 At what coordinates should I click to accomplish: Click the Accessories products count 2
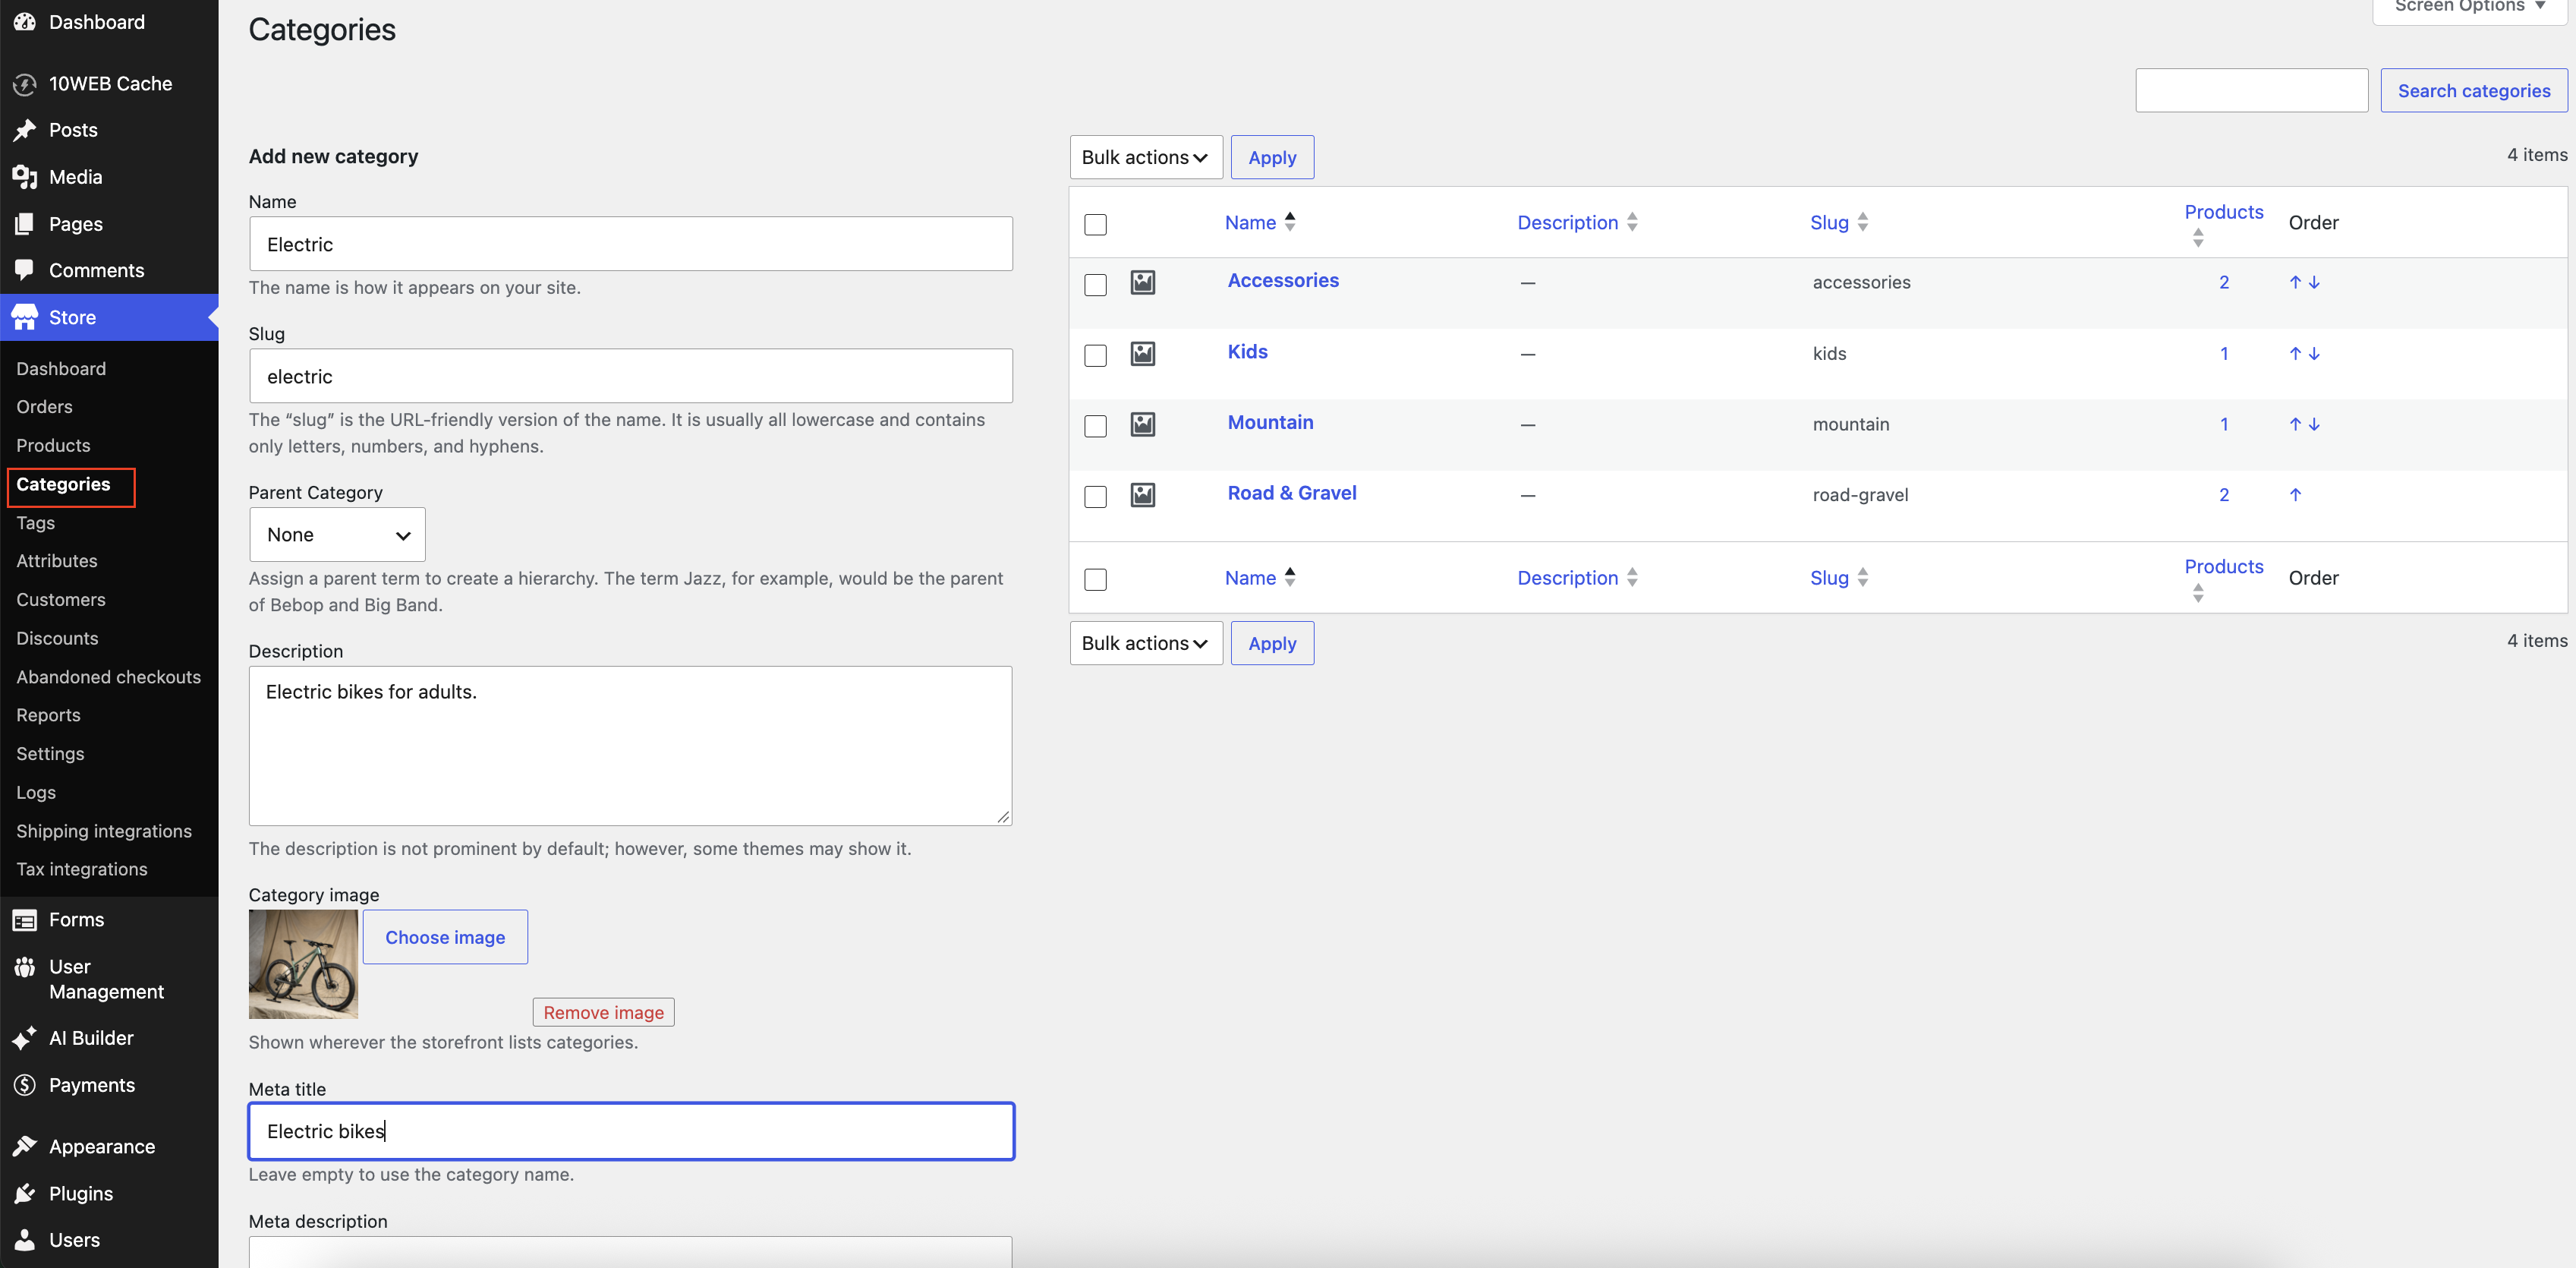2223,282
